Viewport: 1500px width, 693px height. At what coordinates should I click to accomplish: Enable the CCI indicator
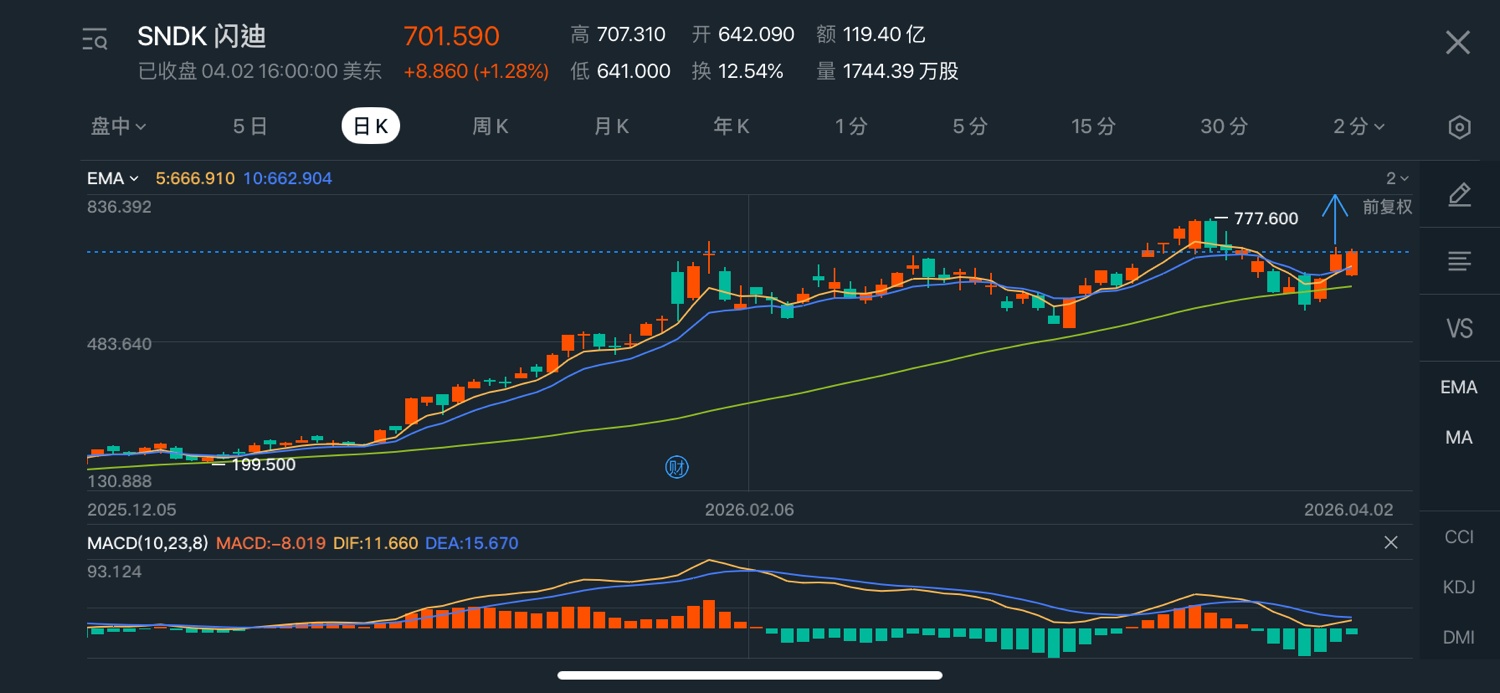tap(1459, 537)
